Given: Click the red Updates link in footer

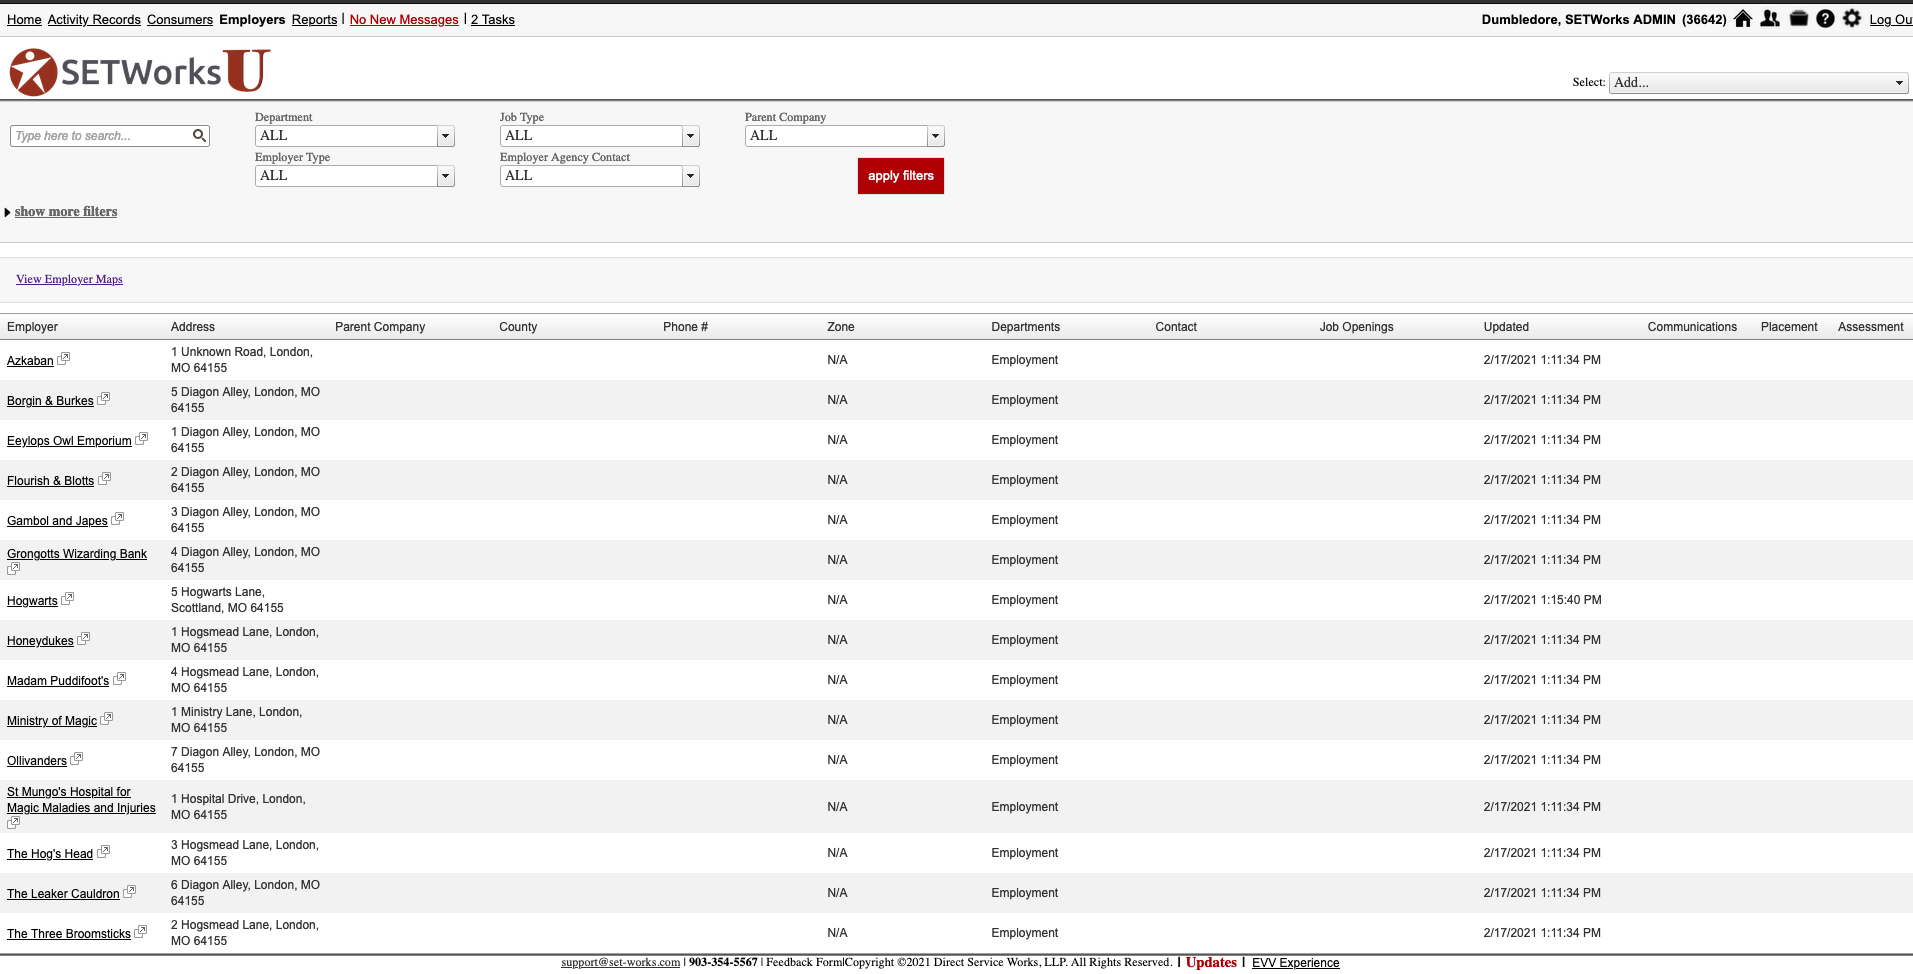Looking at the screenshot, I should 1211,963.
